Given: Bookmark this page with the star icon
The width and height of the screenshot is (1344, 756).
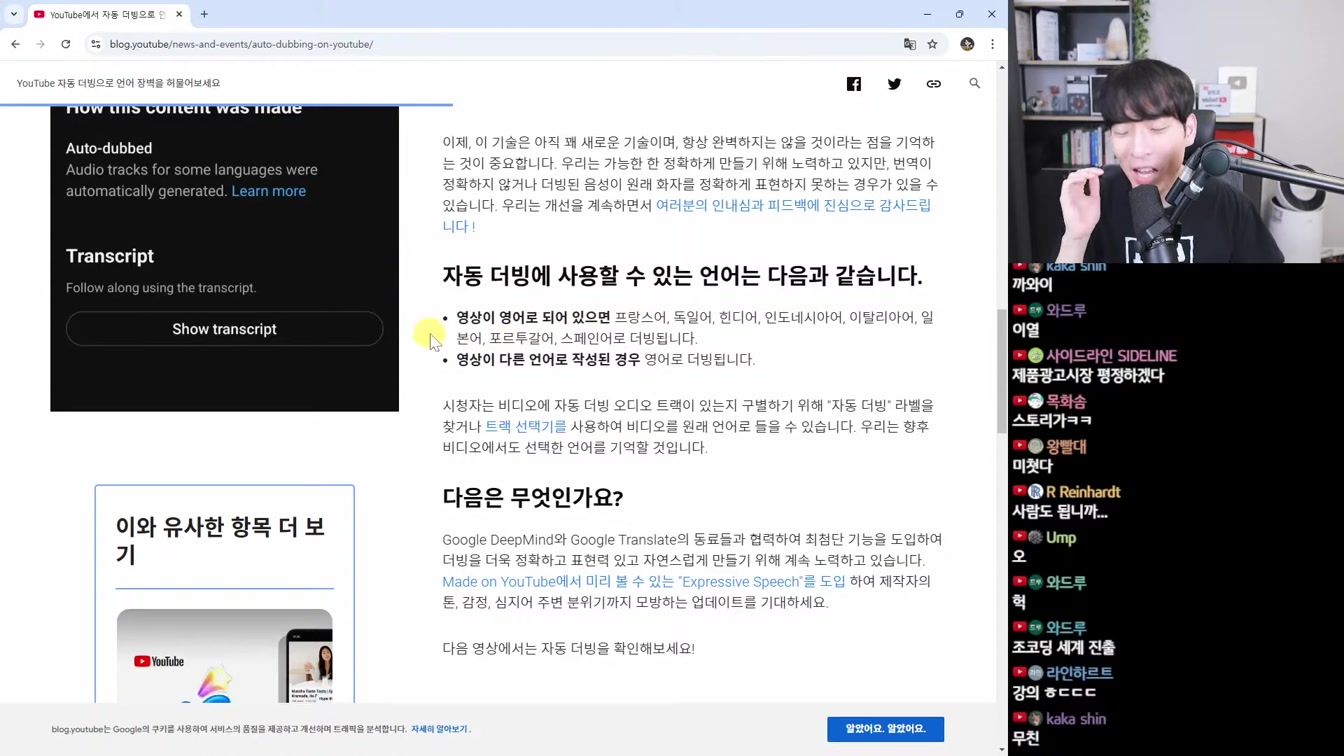Looking at the screenshot, I should point(932,44).
